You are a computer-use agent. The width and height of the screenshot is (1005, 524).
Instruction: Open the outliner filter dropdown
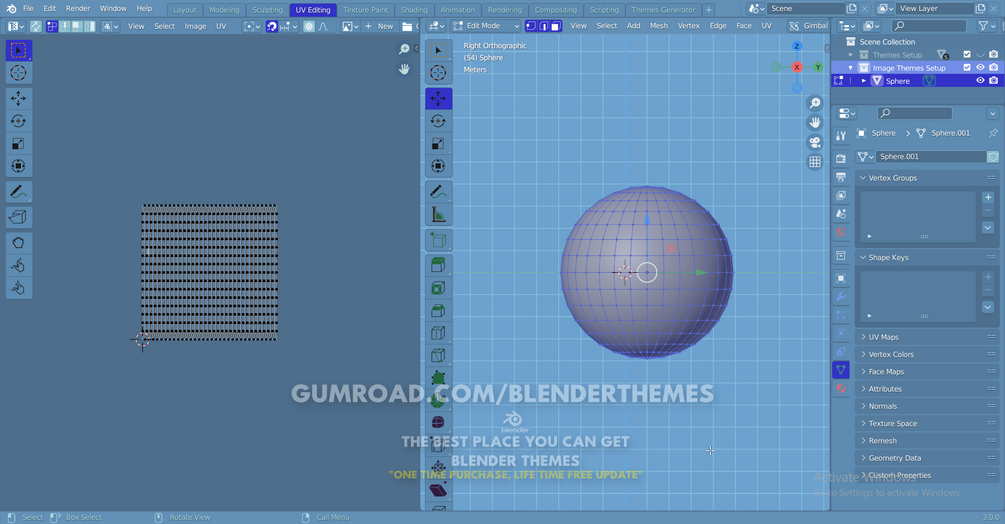(x=986, y=26)
